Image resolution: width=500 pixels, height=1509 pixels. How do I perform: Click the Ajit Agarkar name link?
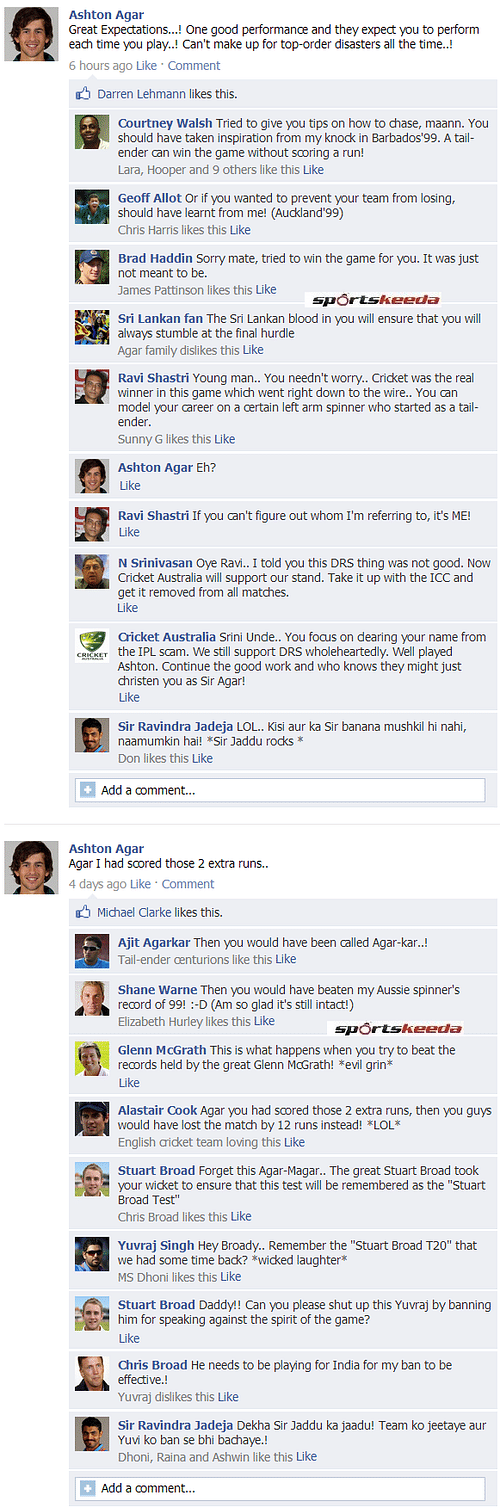154,943
